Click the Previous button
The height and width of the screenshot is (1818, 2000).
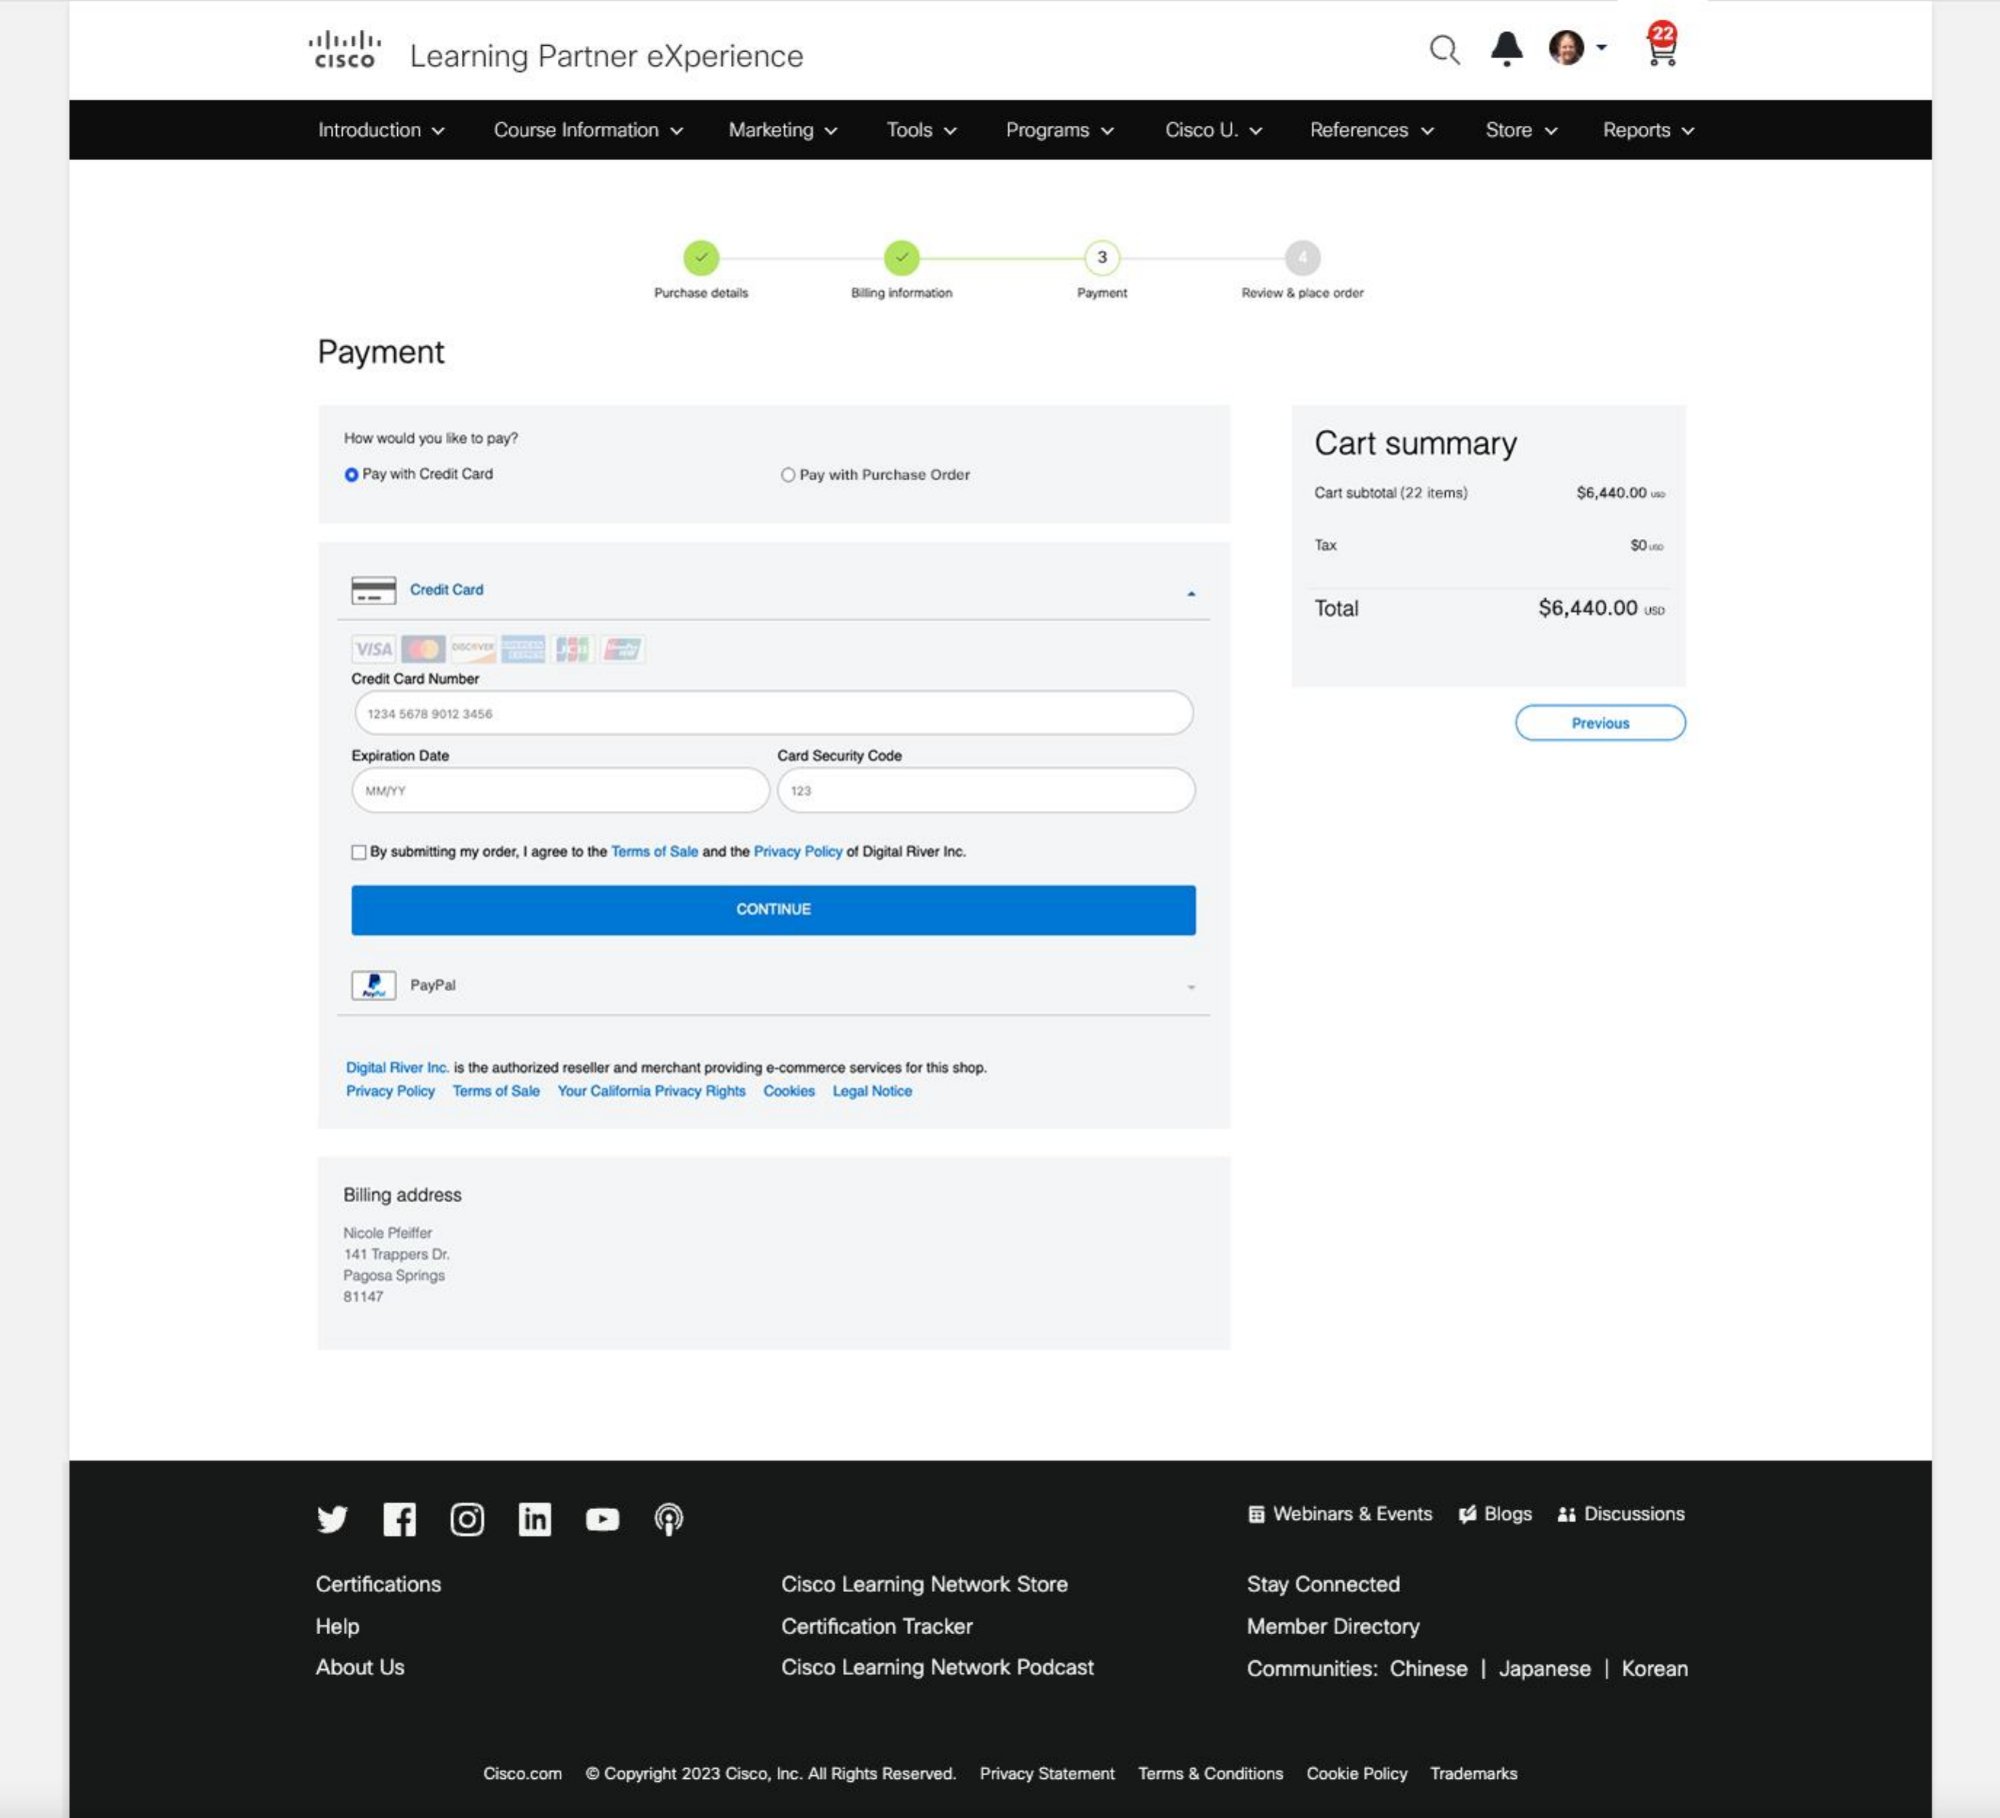click(1599, 723)
